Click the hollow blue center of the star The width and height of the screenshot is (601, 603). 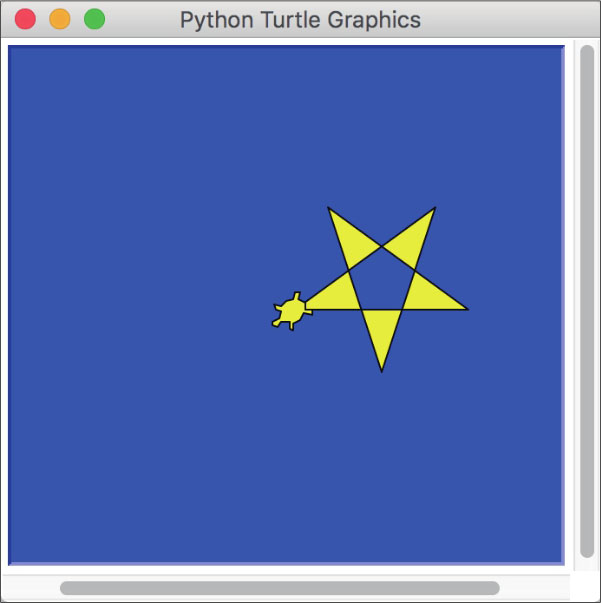tap(381, 281)
